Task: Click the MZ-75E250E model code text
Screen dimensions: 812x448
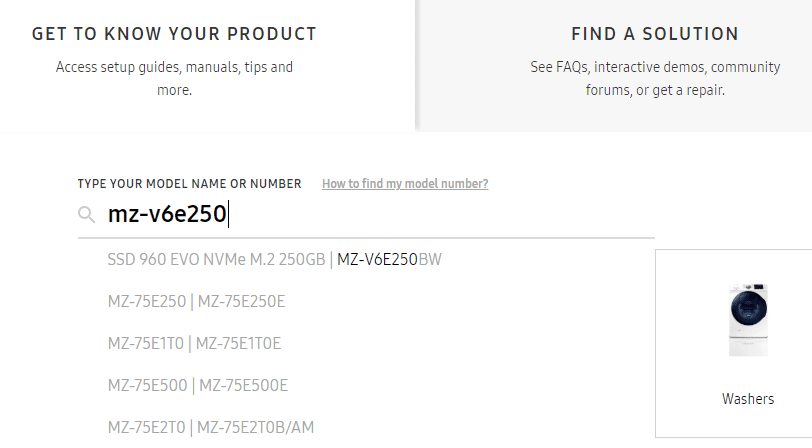Action: [x=241, y=302]
